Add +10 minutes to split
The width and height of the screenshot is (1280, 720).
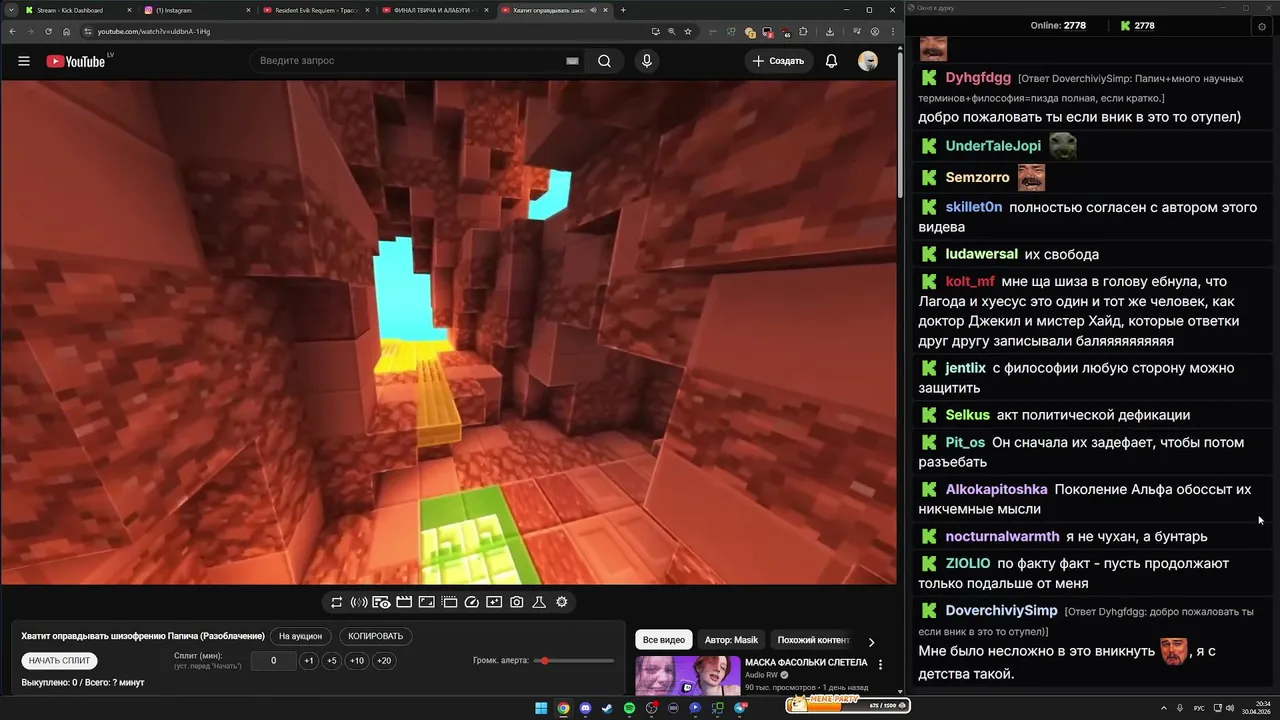point(357,660)
